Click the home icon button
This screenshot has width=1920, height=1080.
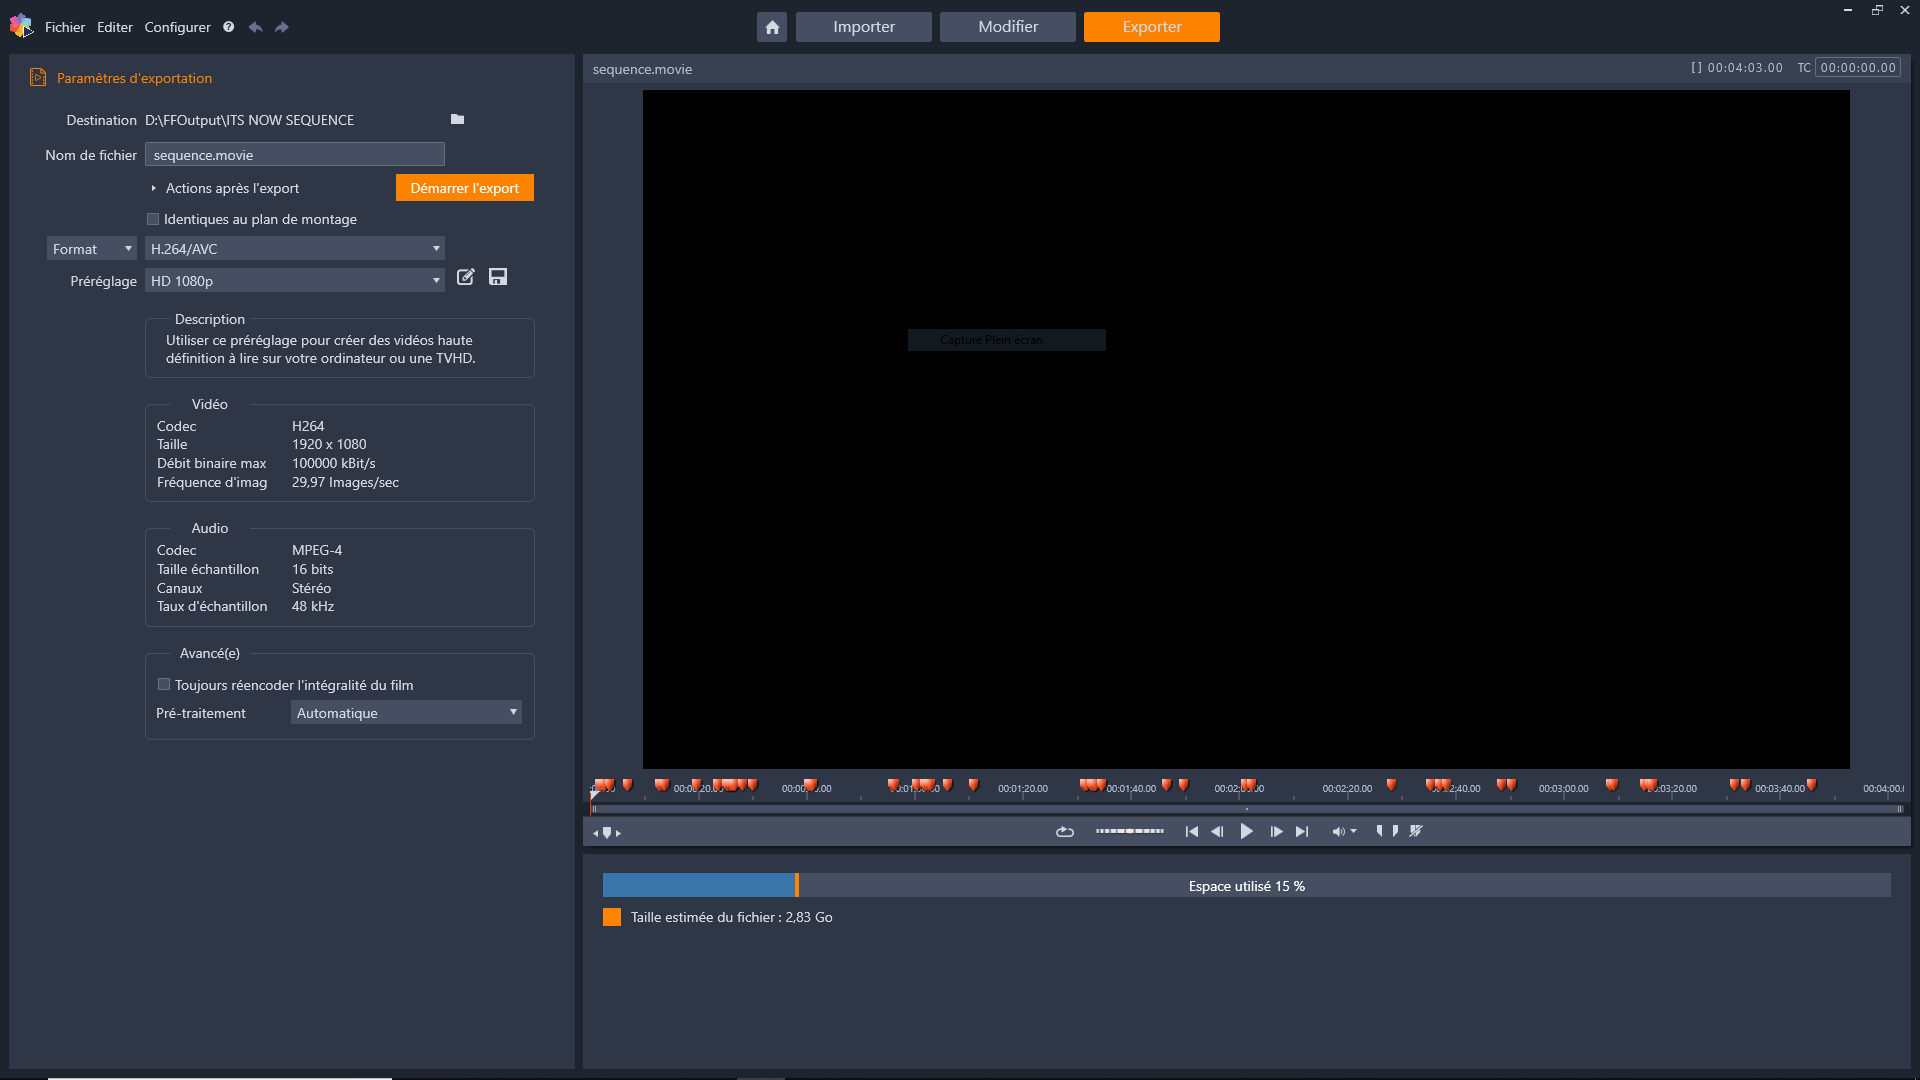[772, 27]
